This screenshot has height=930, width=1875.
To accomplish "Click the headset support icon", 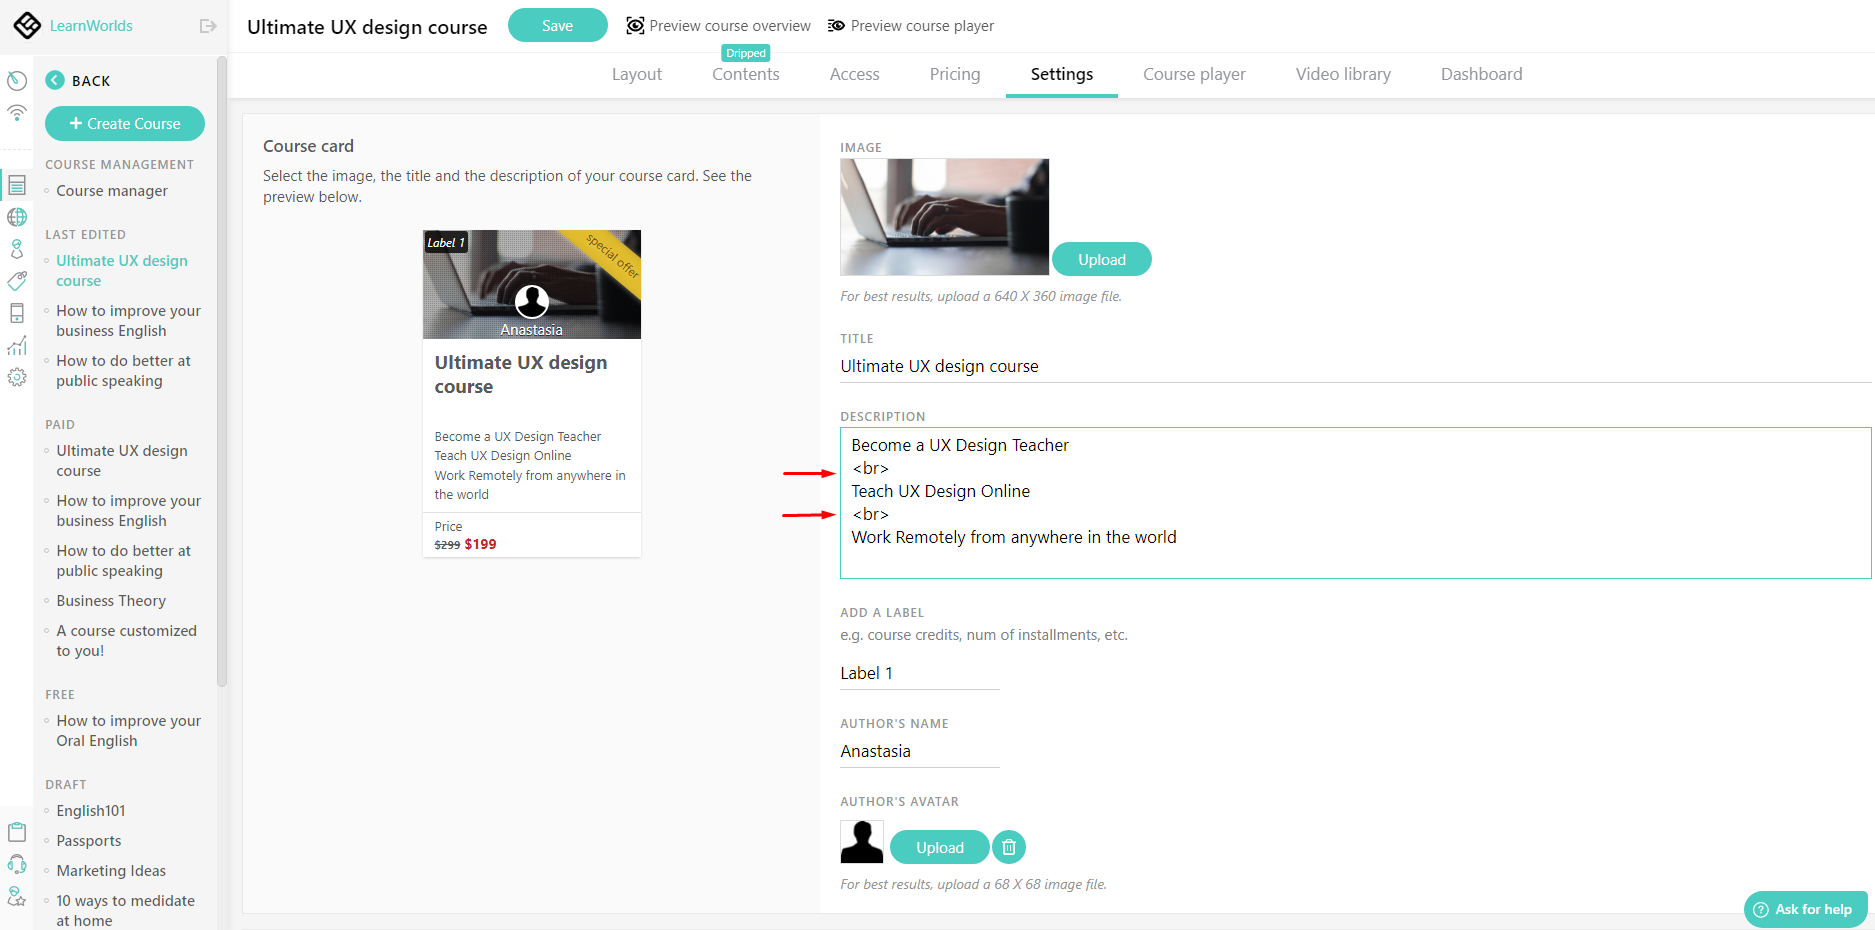I will [17, 863].
